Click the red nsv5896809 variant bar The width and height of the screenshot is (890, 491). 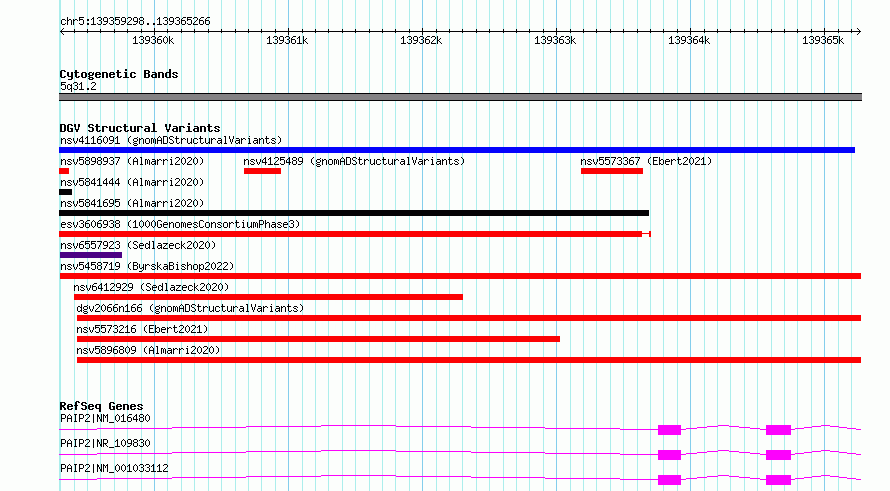[x=469, y=360]
